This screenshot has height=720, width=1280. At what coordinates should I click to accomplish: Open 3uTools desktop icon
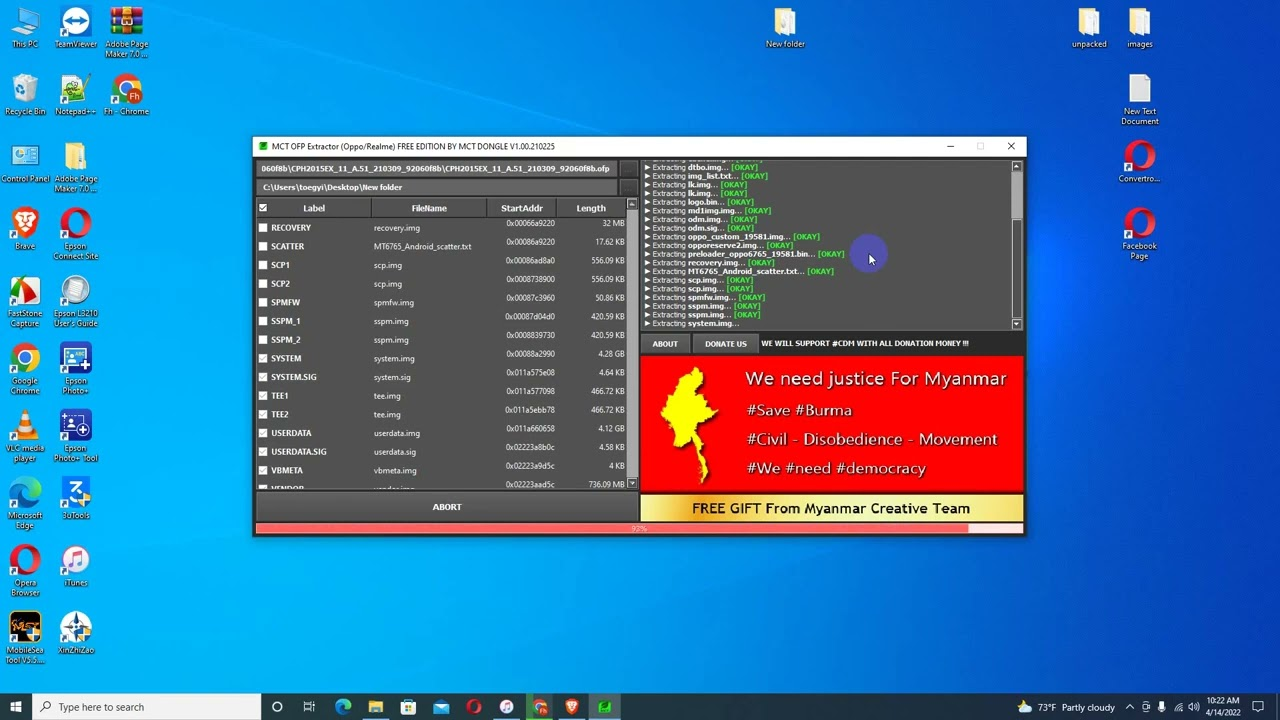(x=76, y=498)
